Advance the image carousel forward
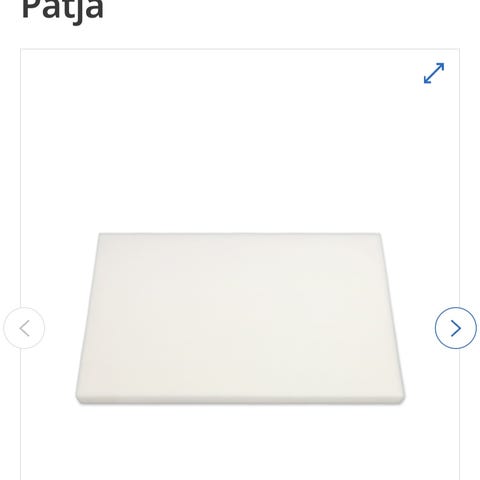Viewport: 480px width, 480px height. (x=456, y=328)
